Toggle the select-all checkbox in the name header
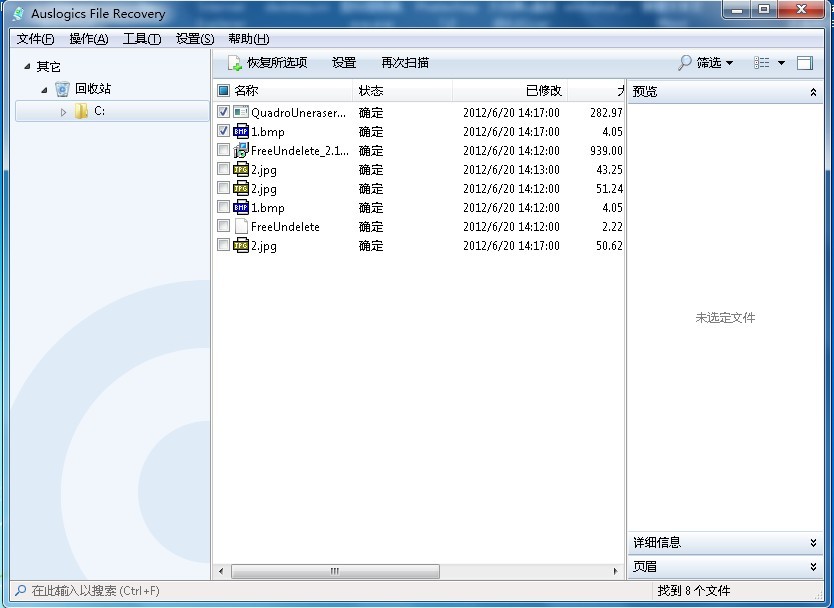 coord(223,91)
